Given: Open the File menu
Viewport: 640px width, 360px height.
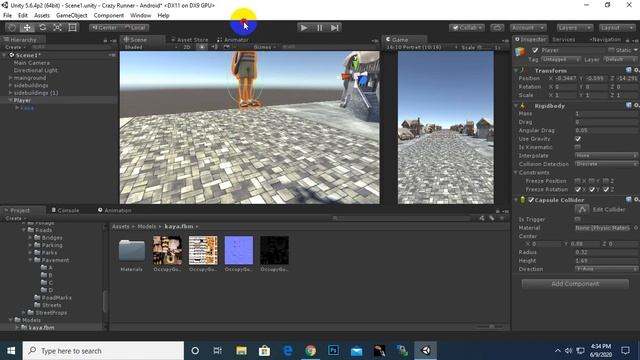Looking at the screenshot, I should pos(7,16).
